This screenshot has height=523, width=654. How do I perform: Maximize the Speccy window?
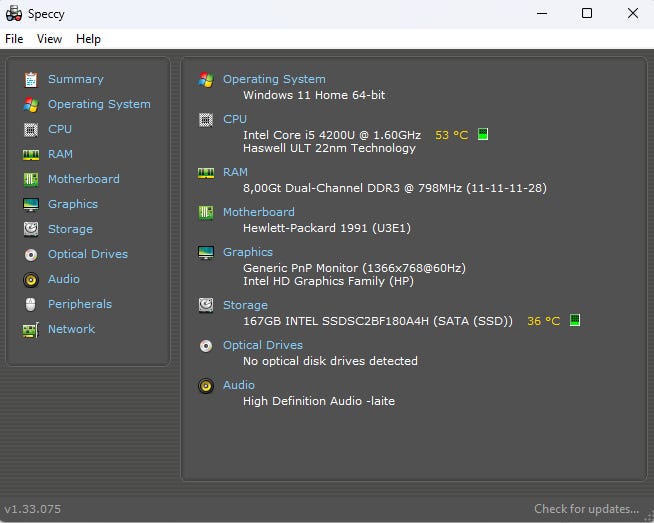pos(587,13)
